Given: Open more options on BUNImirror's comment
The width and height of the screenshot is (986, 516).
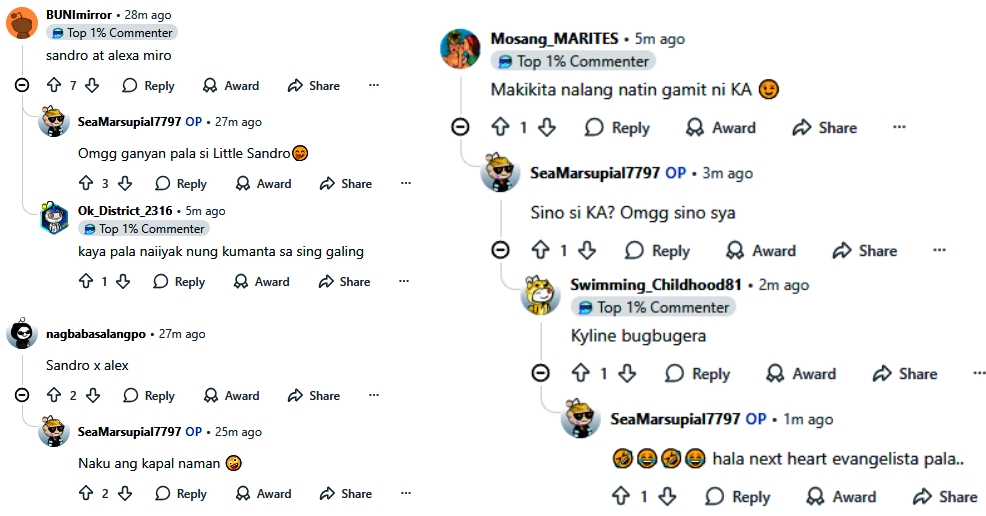Looking at the screenshot, I should (x=374, y=86).
